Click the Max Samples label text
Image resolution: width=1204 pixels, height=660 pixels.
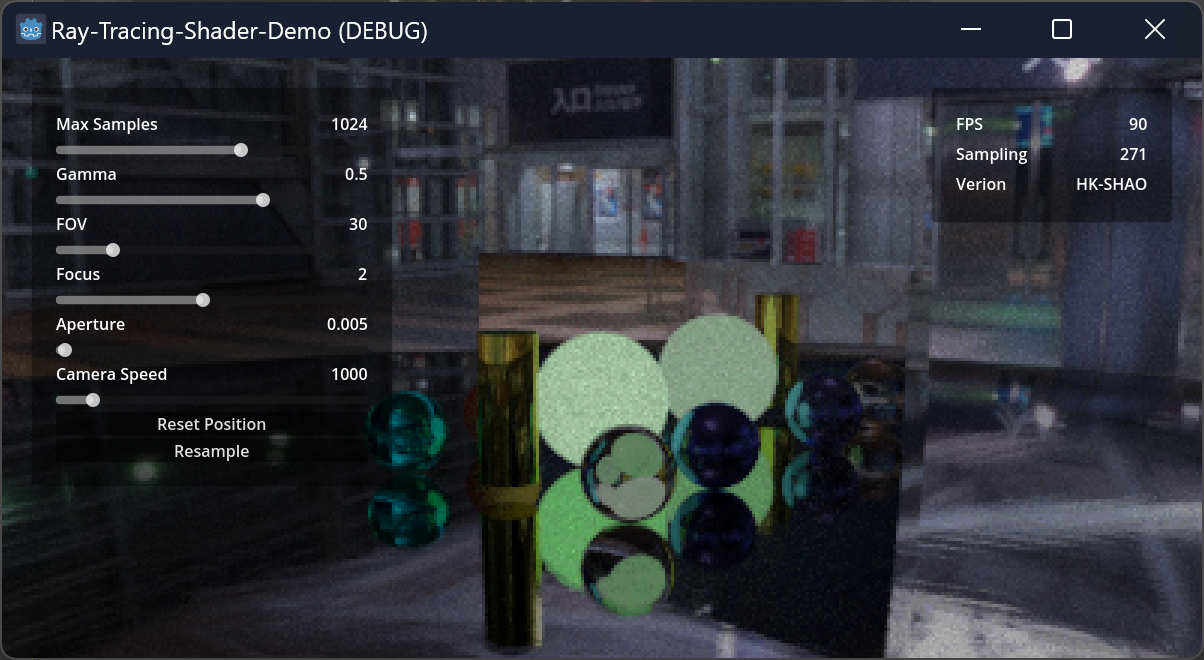point(106,124)
